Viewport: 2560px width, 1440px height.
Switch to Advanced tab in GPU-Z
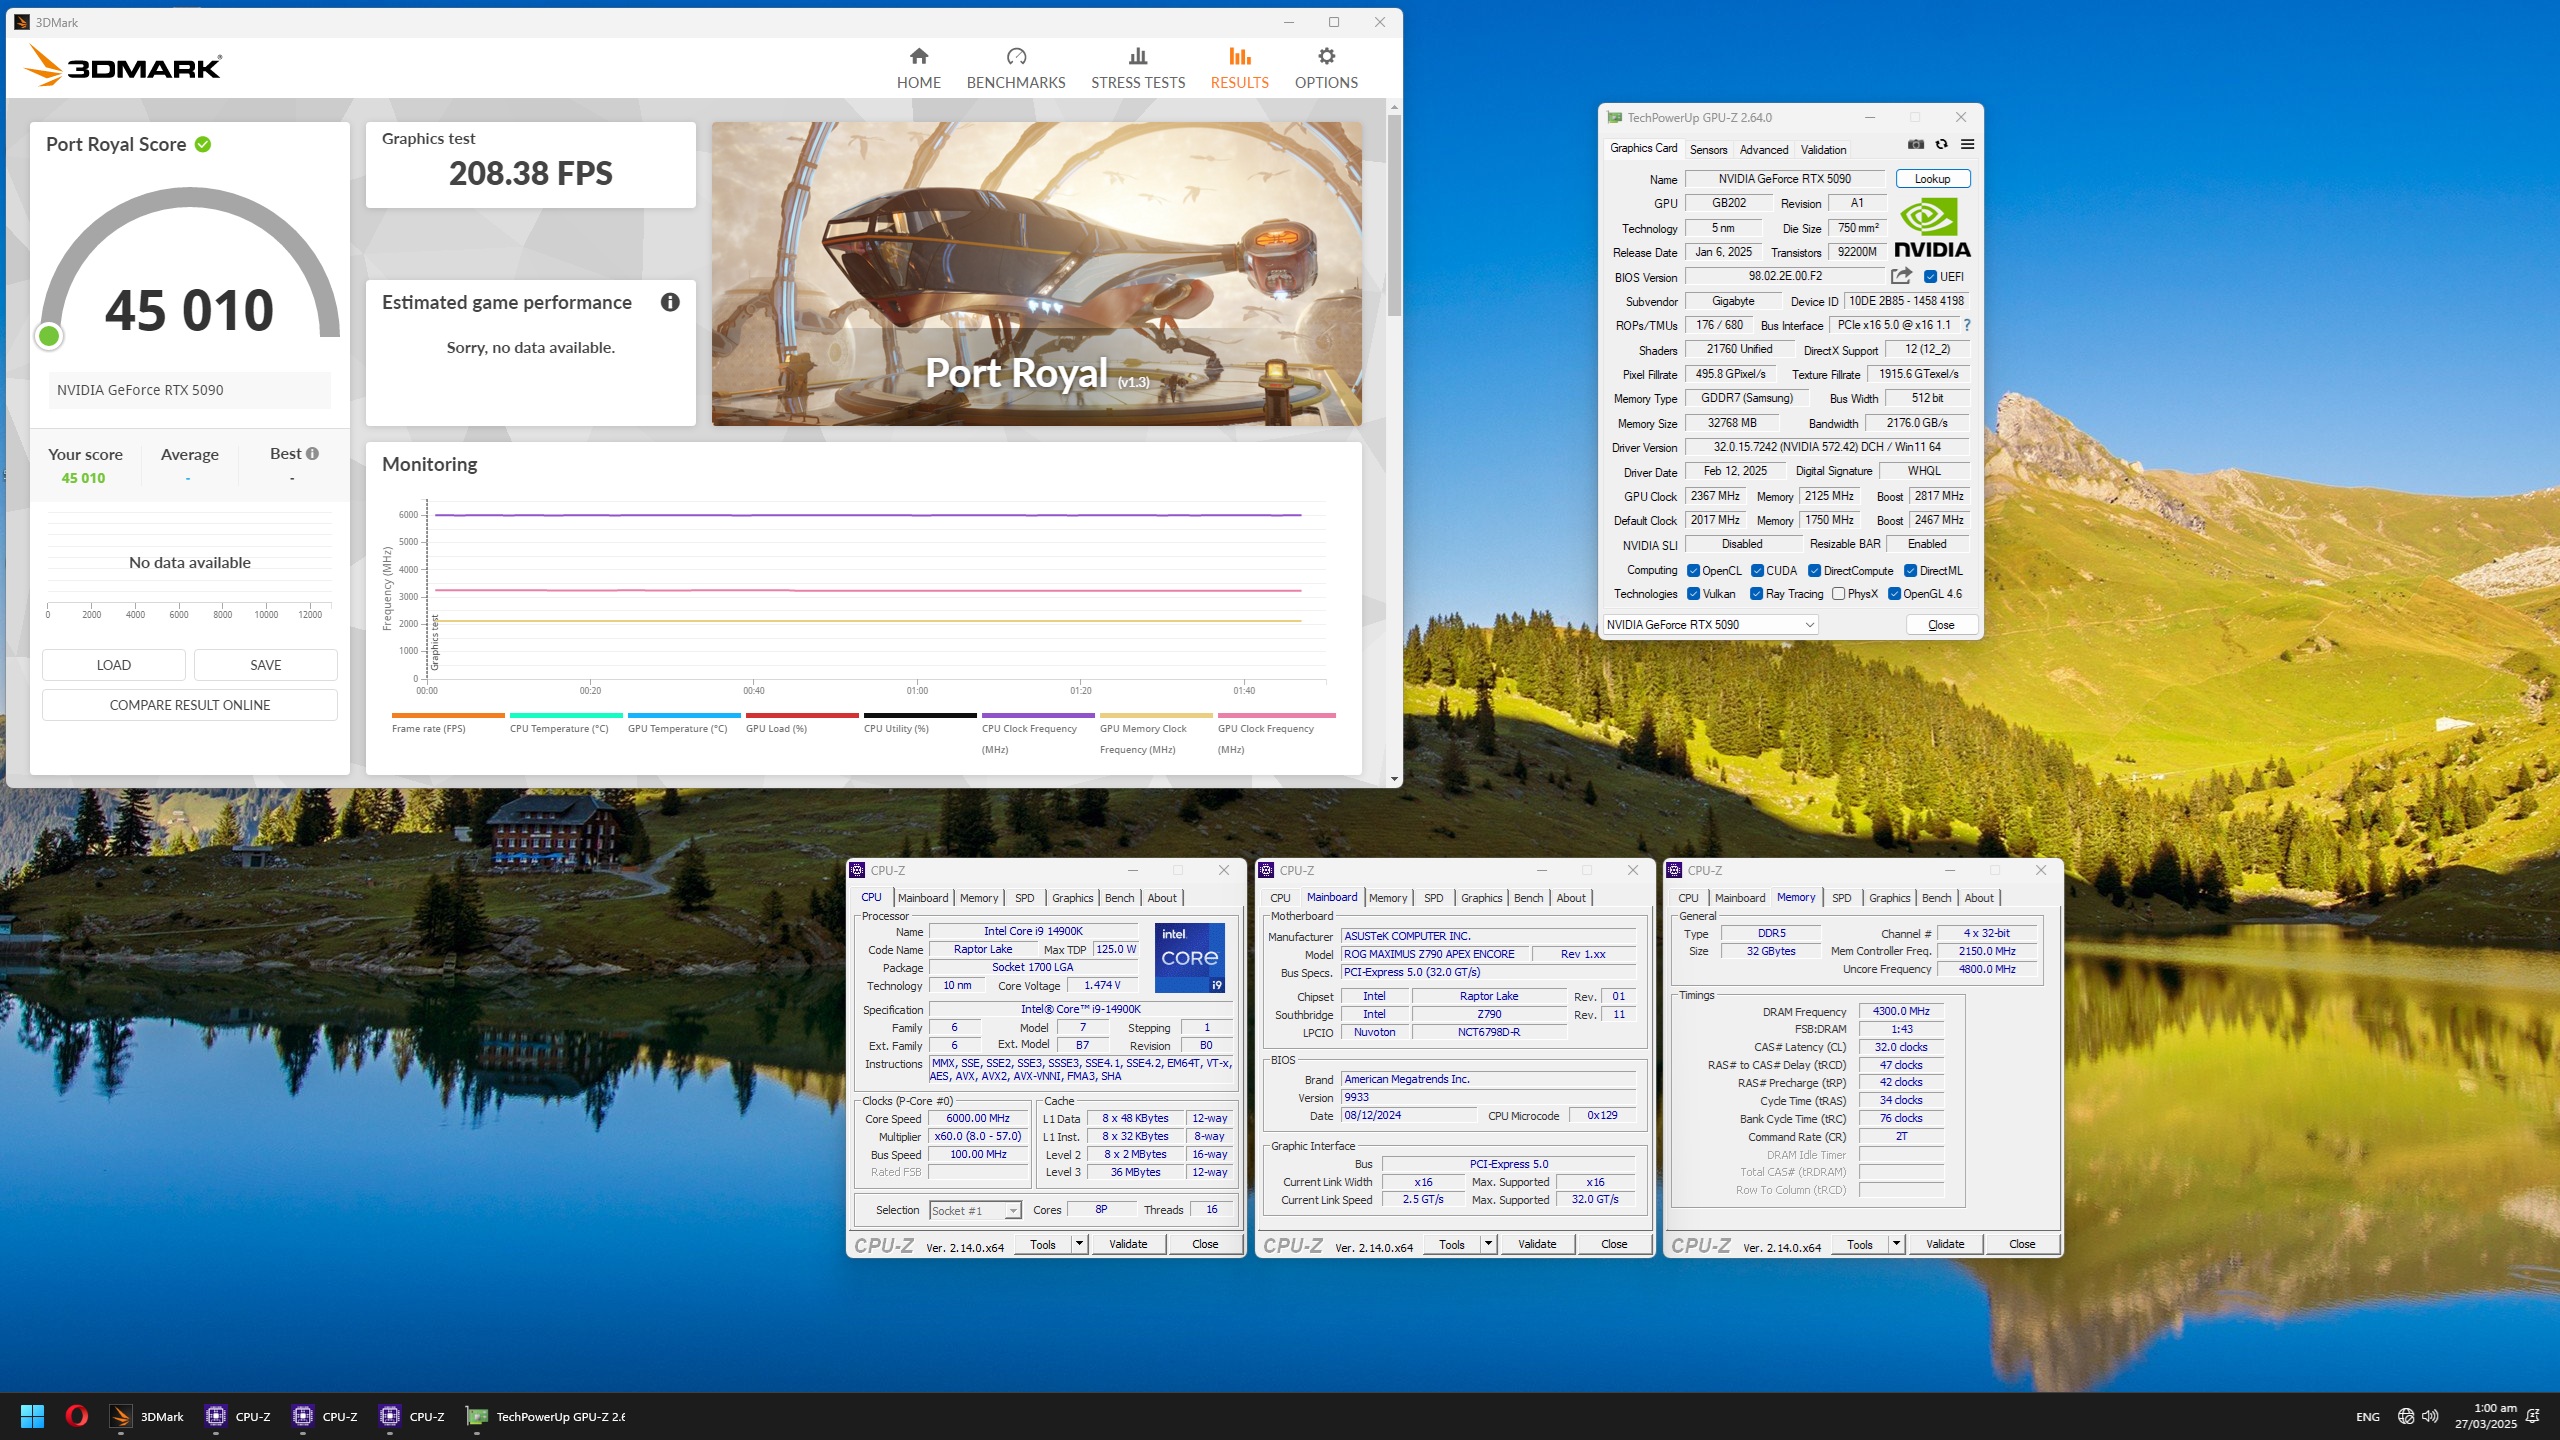click(1764, 150)
